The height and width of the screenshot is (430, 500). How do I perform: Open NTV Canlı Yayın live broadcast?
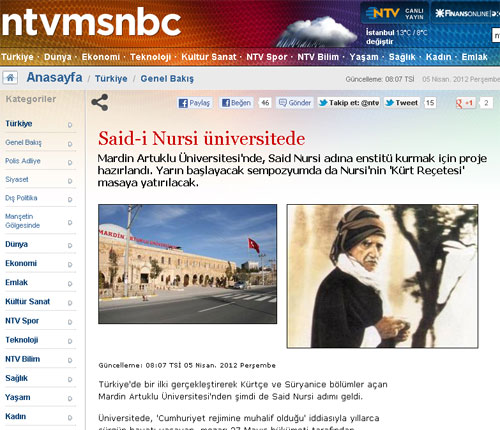pos(395,14)
